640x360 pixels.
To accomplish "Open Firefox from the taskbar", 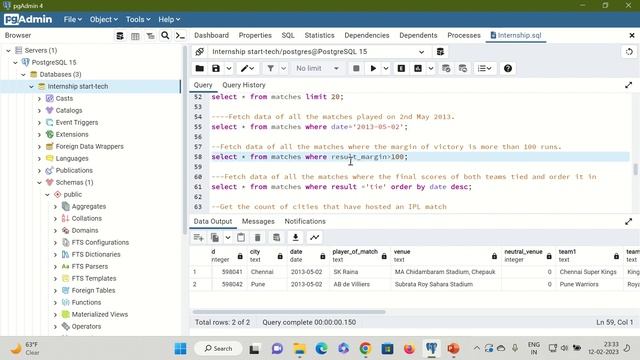I will [409, 349].
